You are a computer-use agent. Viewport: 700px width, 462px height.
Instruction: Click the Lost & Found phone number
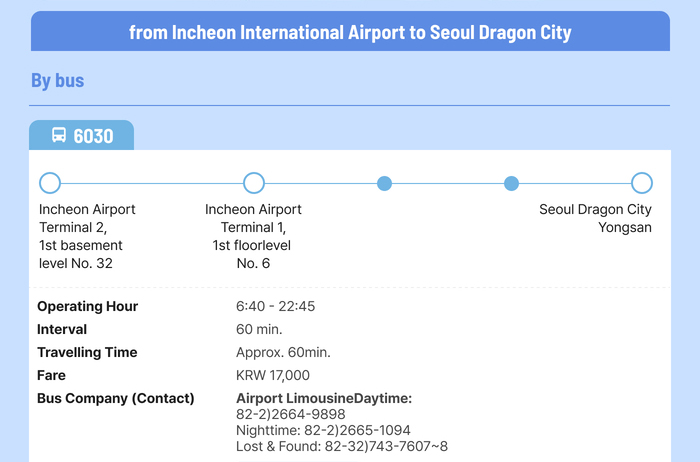pyautogui.click(x=342, y=446)
